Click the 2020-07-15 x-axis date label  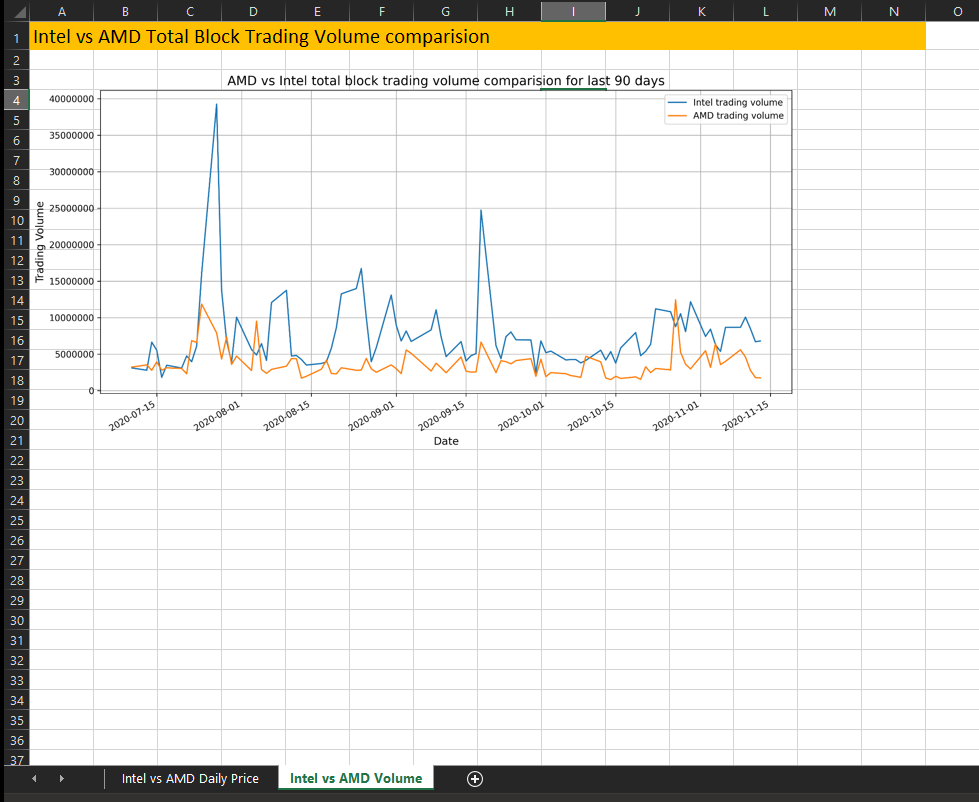(132, 416)
